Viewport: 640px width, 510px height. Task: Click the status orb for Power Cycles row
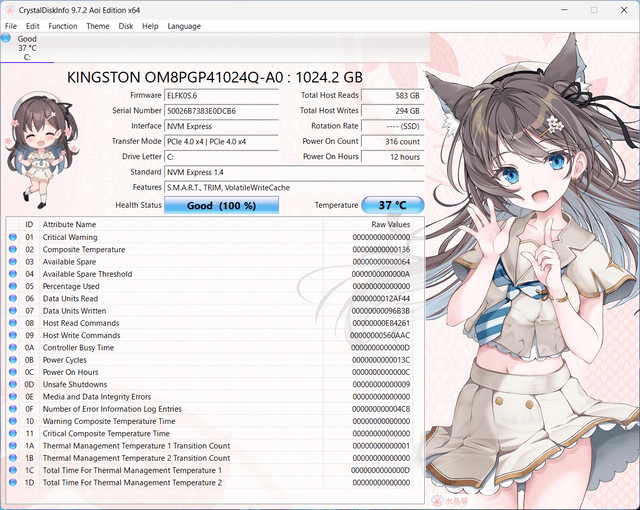point(13,359)
